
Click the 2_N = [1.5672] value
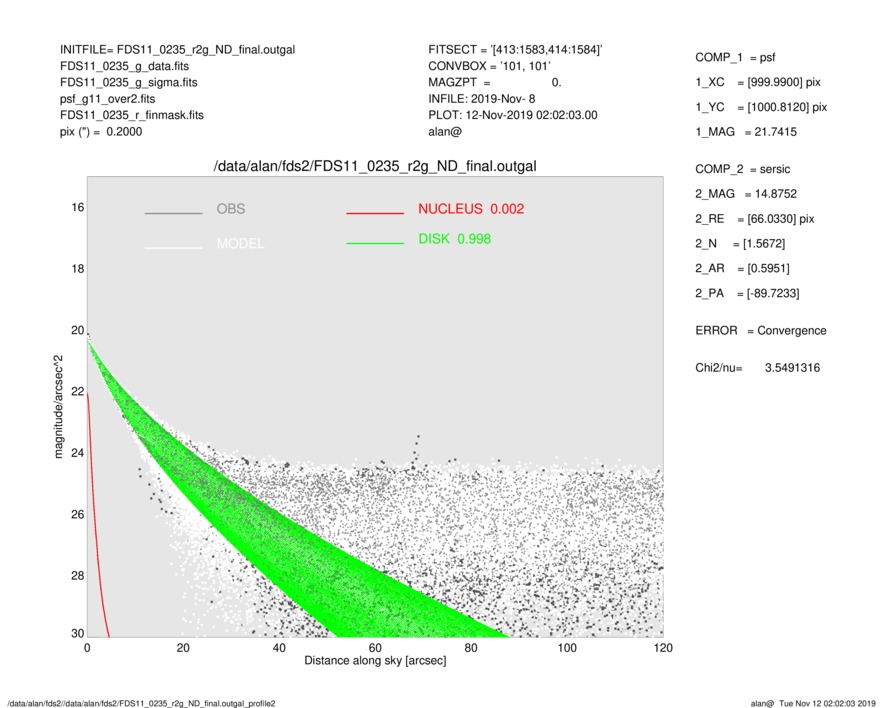(739, 244)
